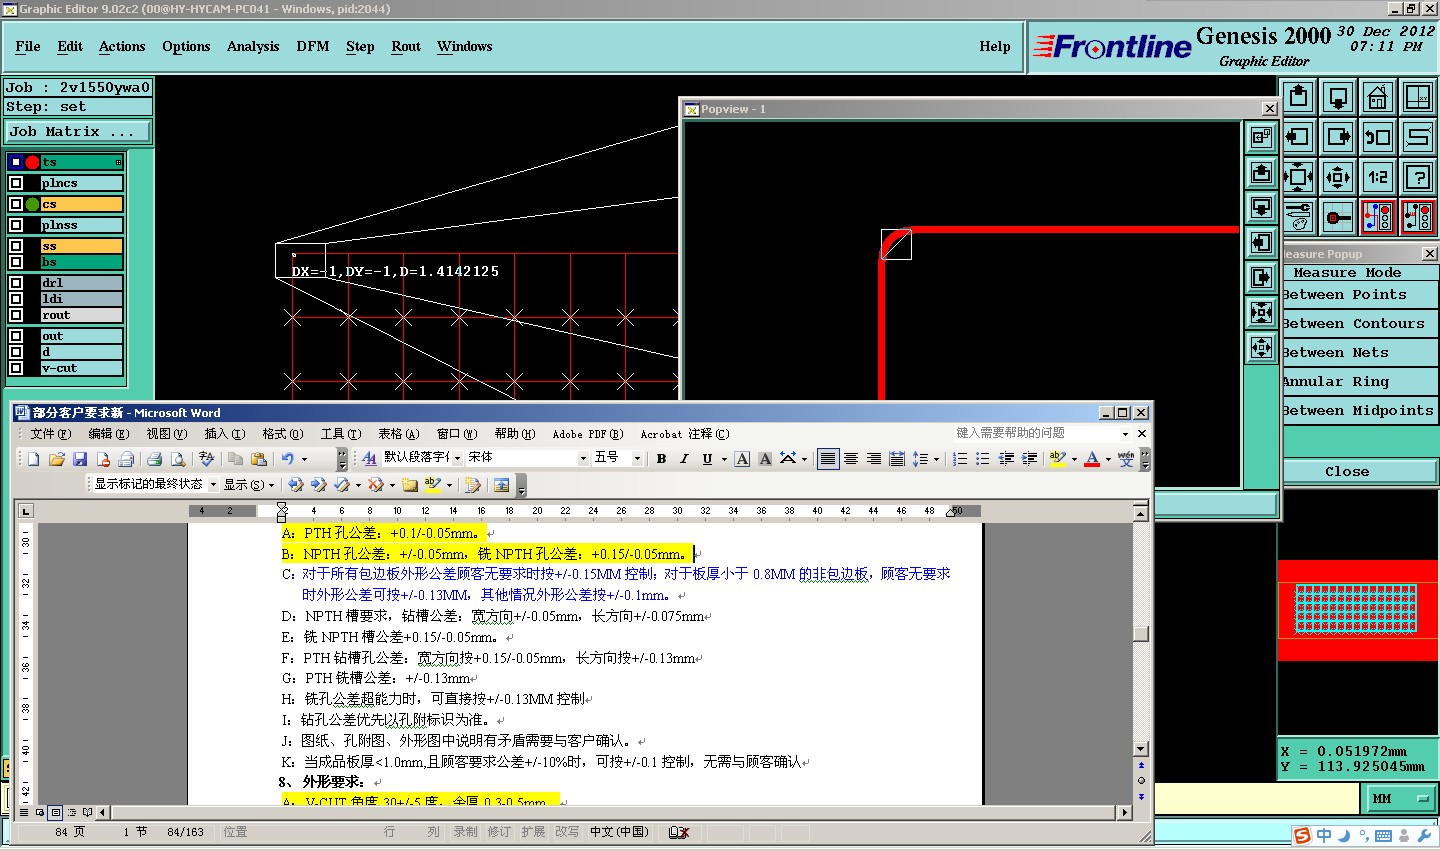1440x851 pixels.
Task: Click Popview pan-down icon
Action: click(1262, 208)
